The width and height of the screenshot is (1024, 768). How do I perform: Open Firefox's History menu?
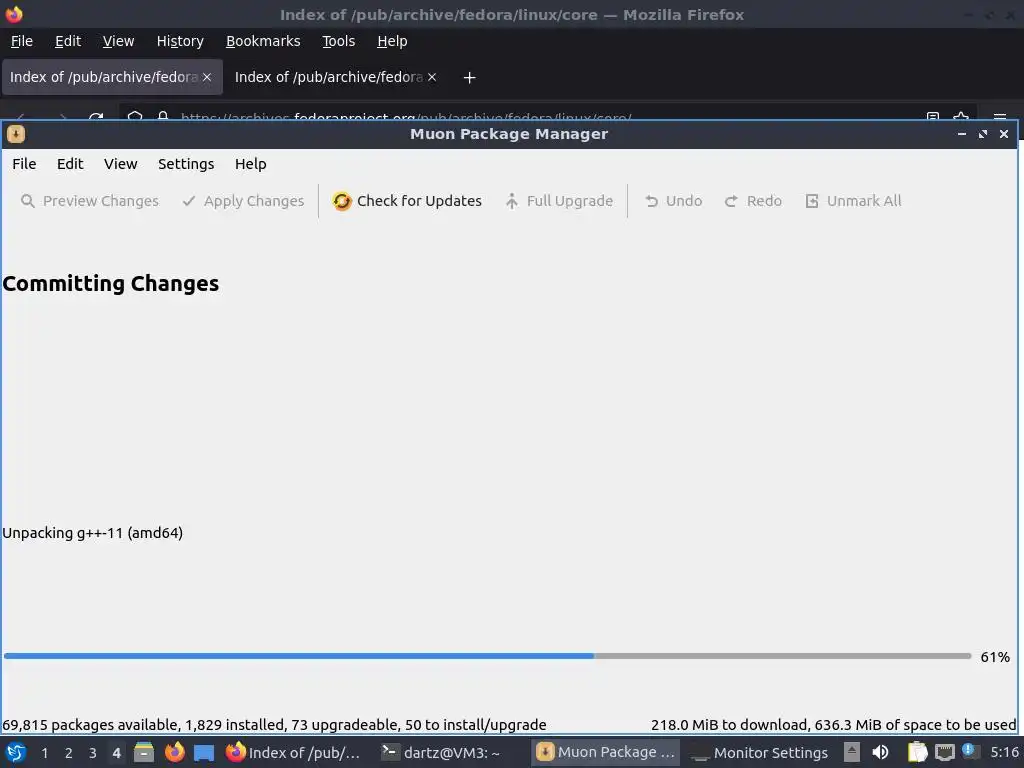tap(180, 41)
